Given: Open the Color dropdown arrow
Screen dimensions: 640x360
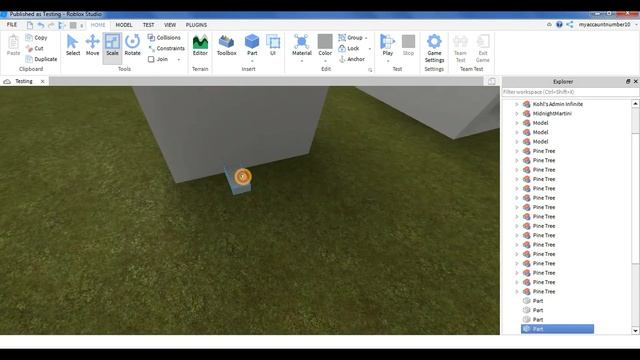Looking at the screenshot, I should (325, 61).
